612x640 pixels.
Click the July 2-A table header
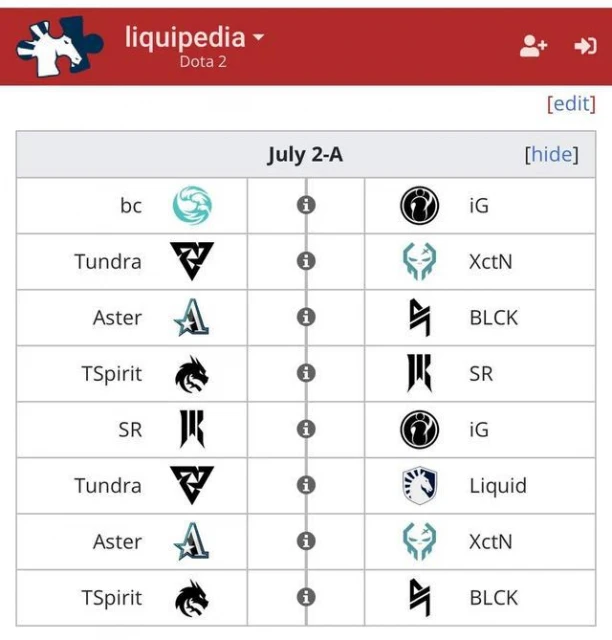305,154
